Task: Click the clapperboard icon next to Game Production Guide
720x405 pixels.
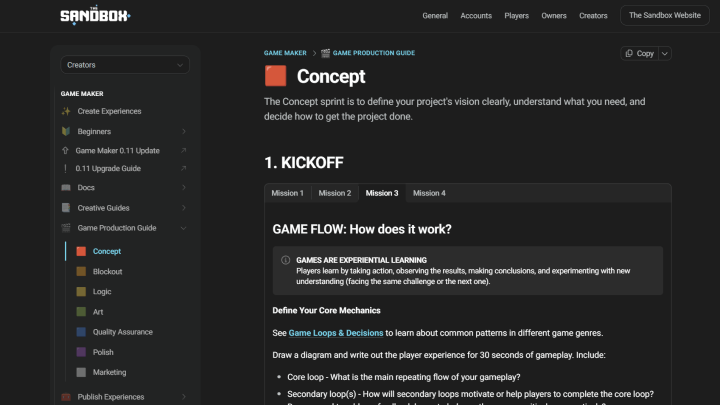Action: click(x=66, y=228)
